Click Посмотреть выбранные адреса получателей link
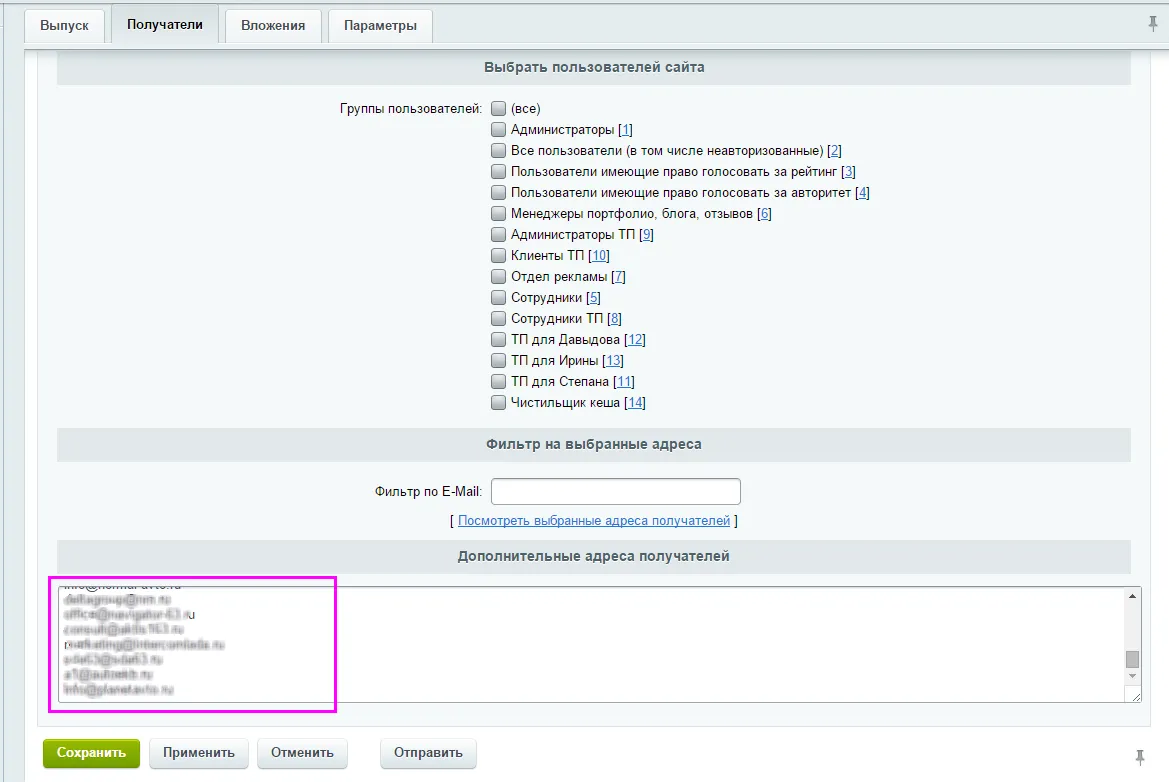Screen dimensions: 1169x782 (594, 521)
